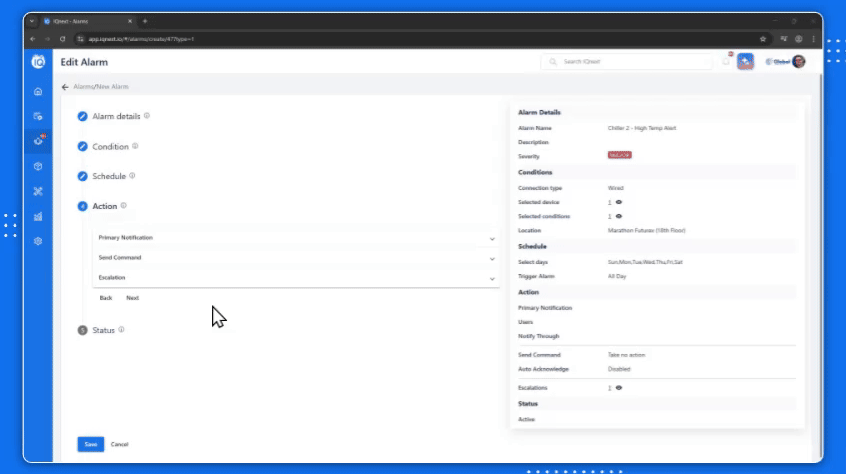Viewport: 846px width, 474px height.
Task: Open the assets cube icon in the sidebar
Action: [x=38, y=166]
